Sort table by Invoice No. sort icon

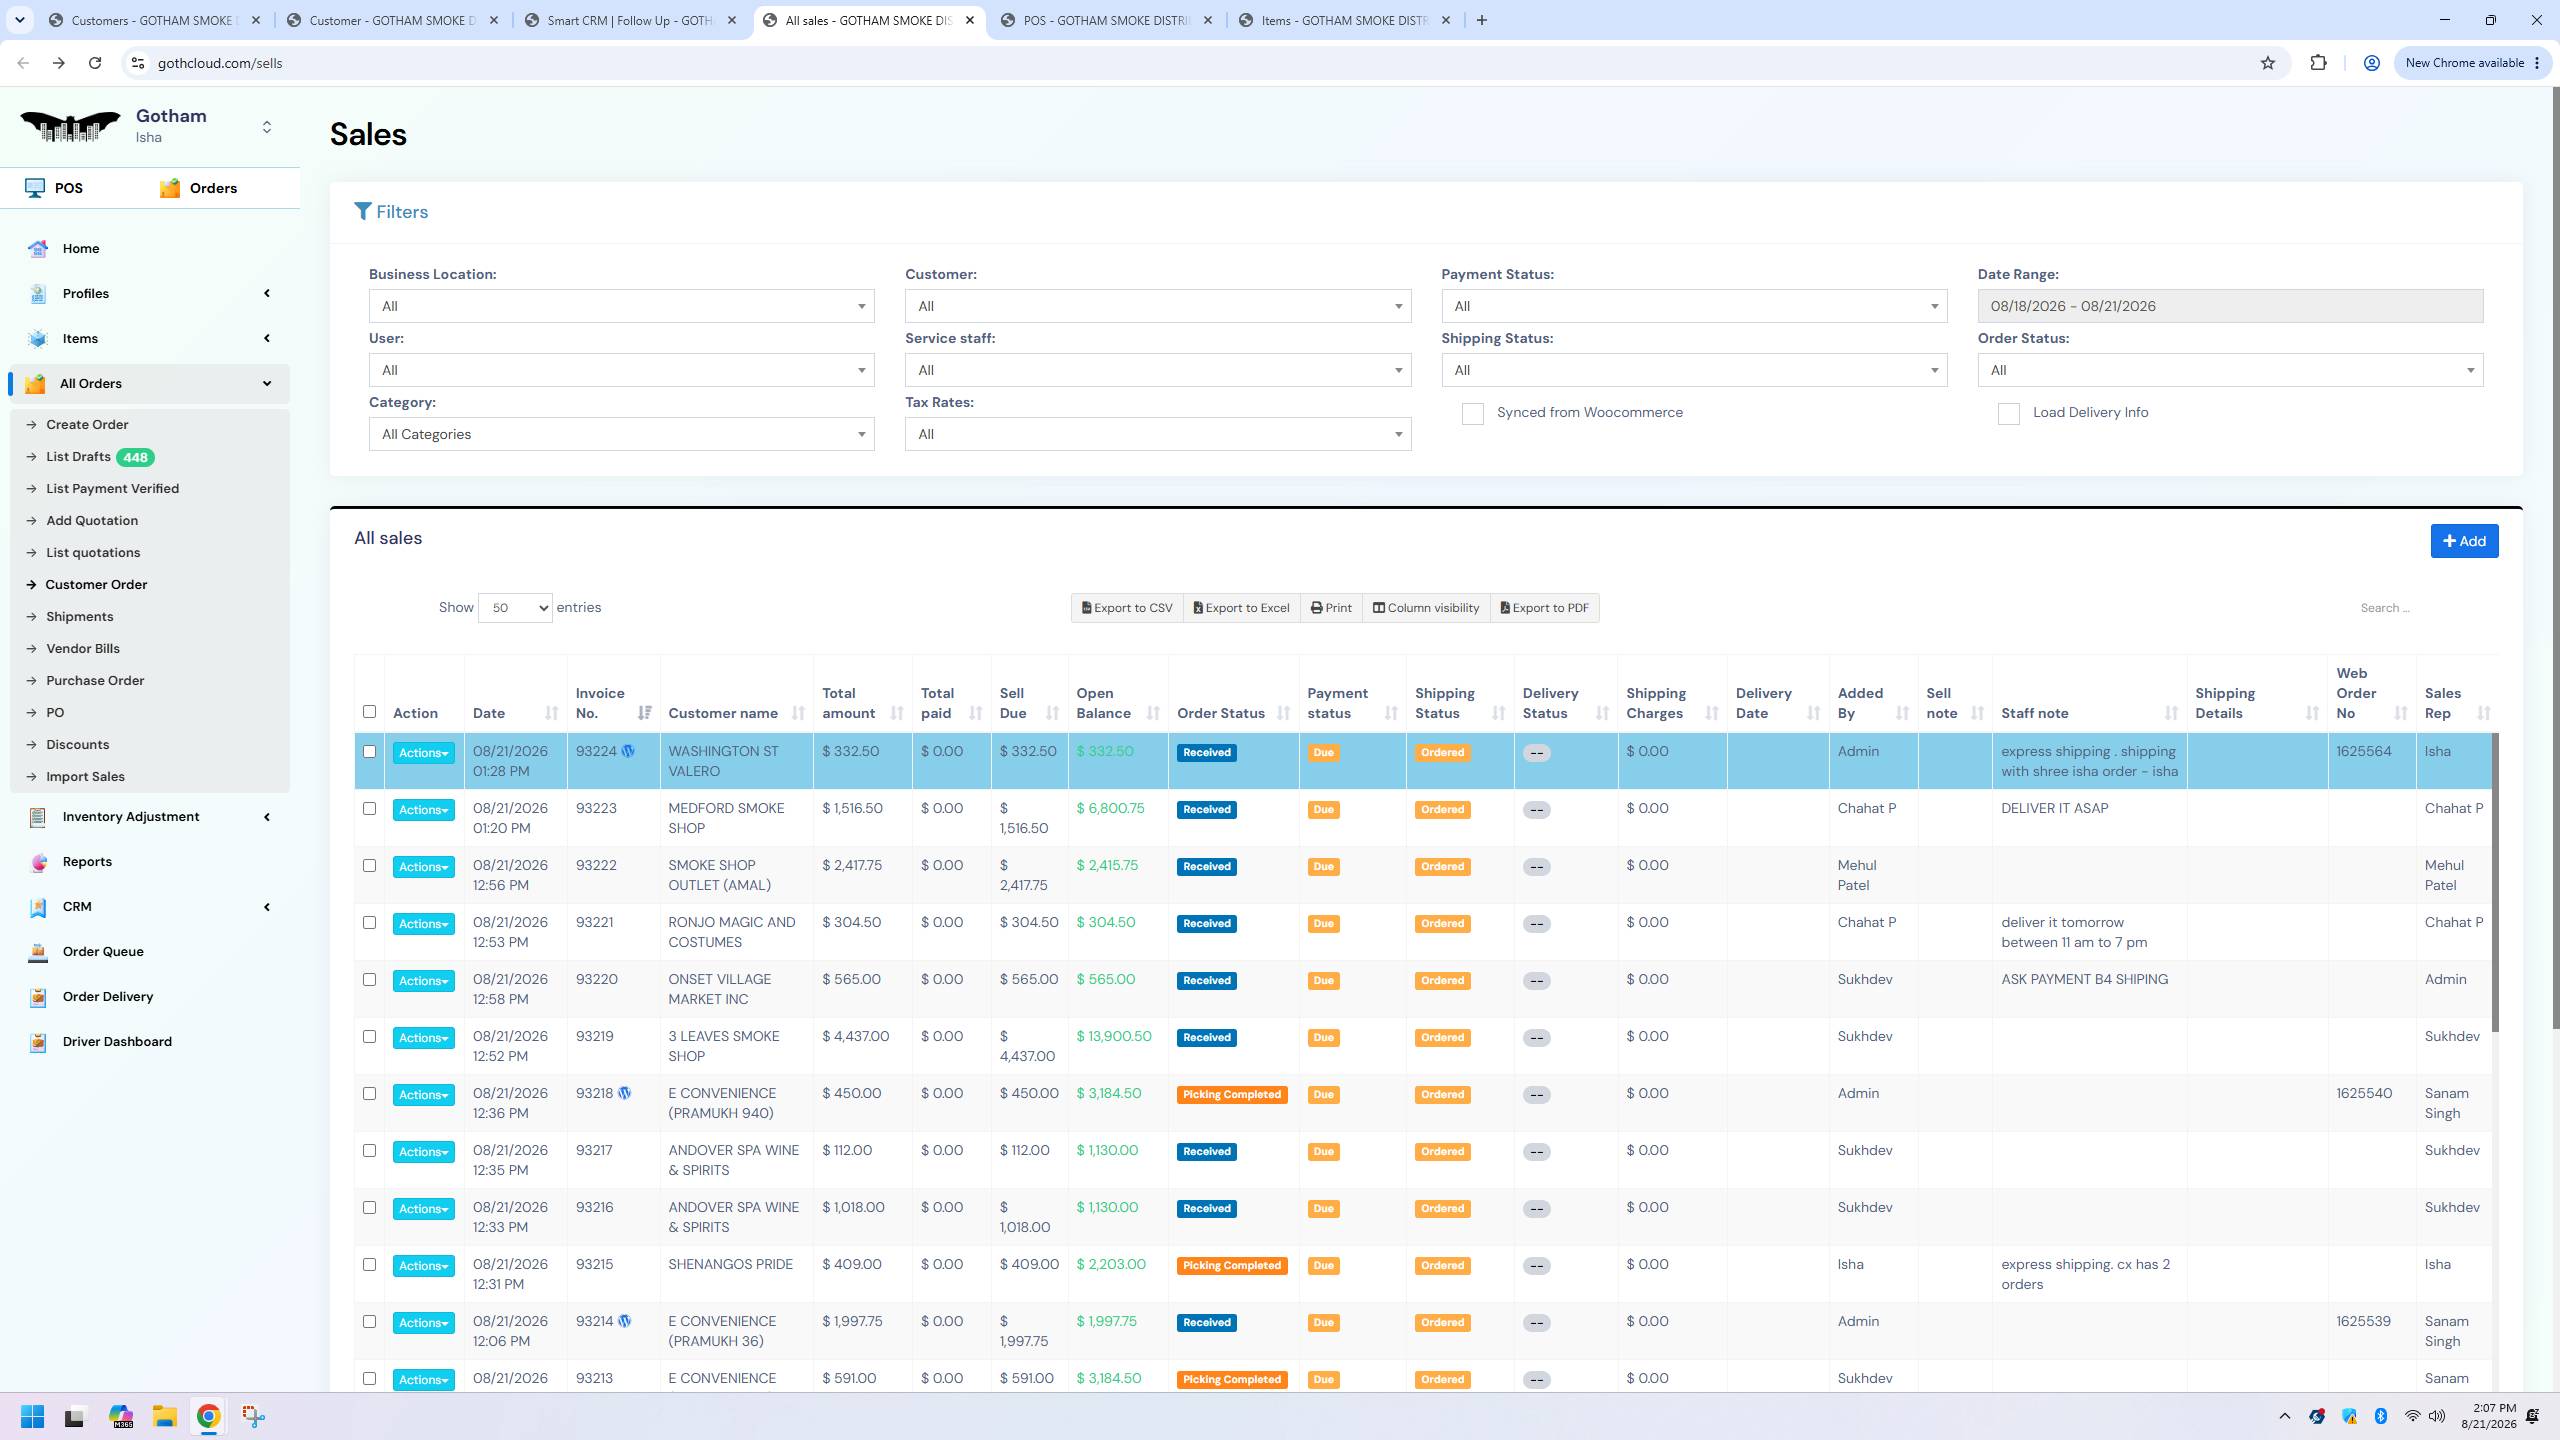(x=644, y=713)
